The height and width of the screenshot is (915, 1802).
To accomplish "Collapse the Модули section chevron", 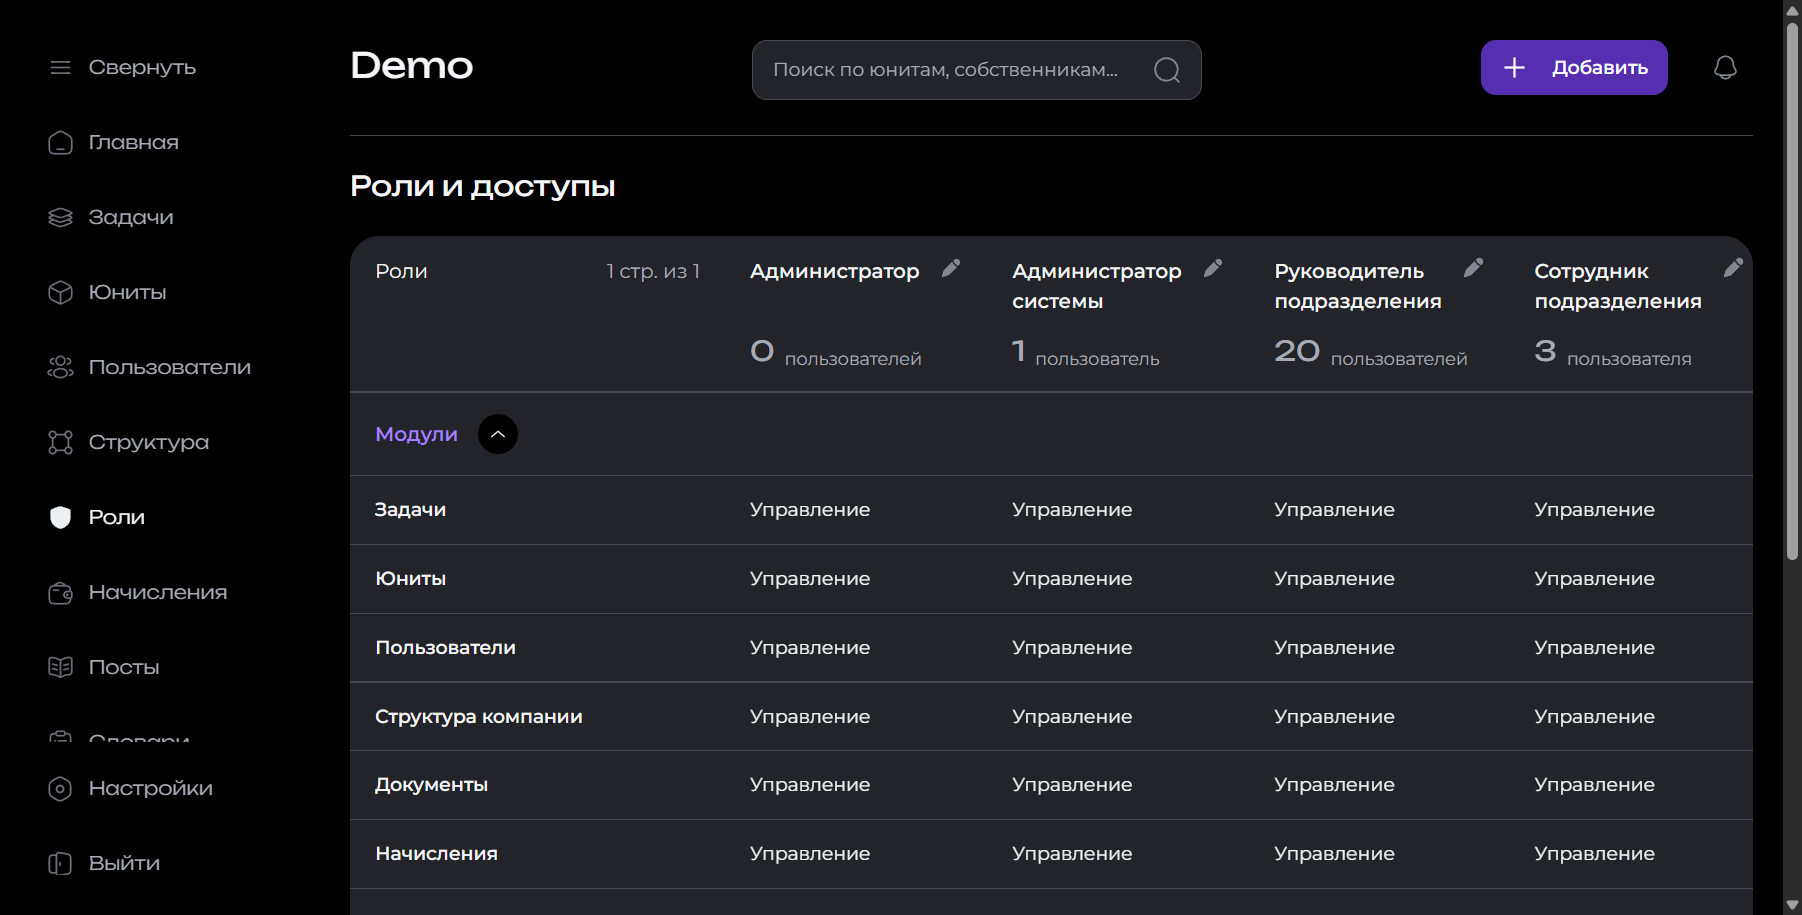I will click(498, 434).
